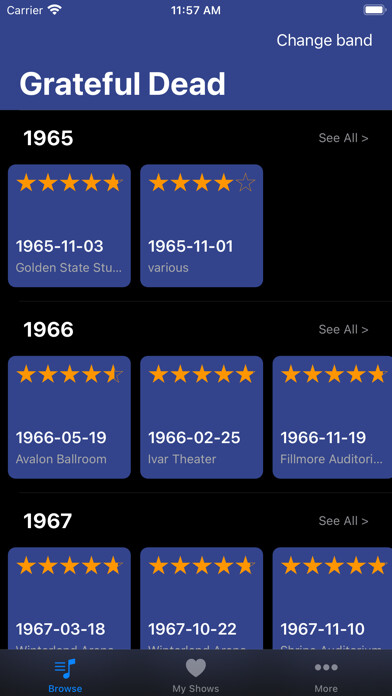Expand See All for 1966
Viewport: 392px width, 696px height.
343,329
